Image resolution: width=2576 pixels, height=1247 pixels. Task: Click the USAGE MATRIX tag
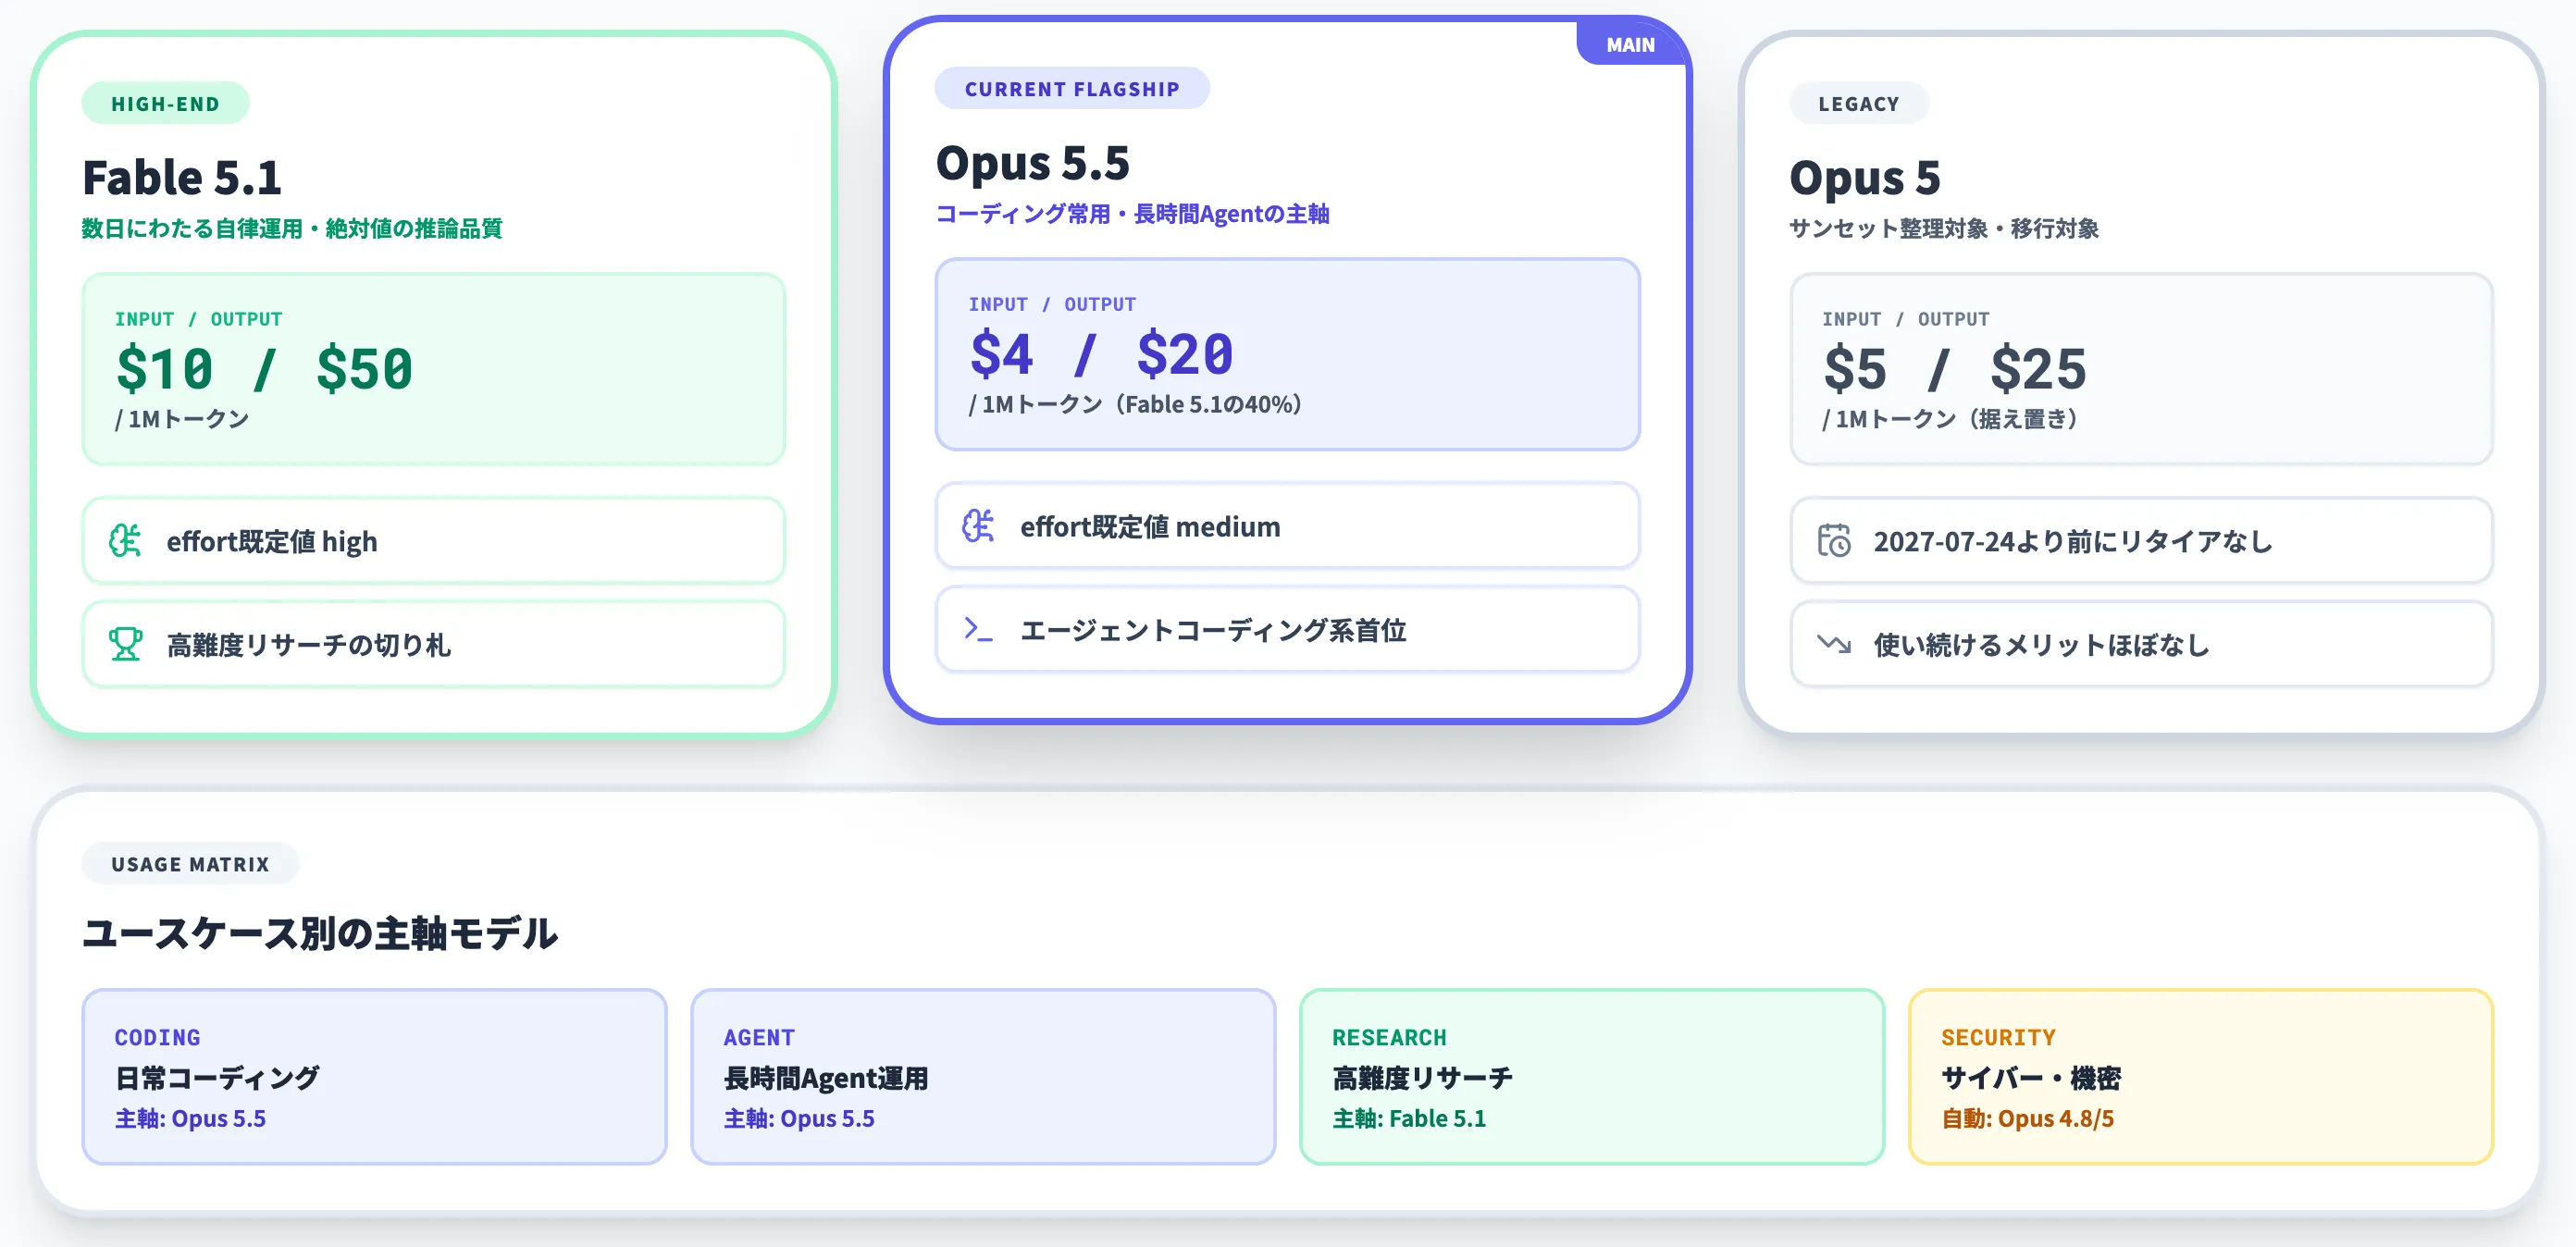click(190, 863)
